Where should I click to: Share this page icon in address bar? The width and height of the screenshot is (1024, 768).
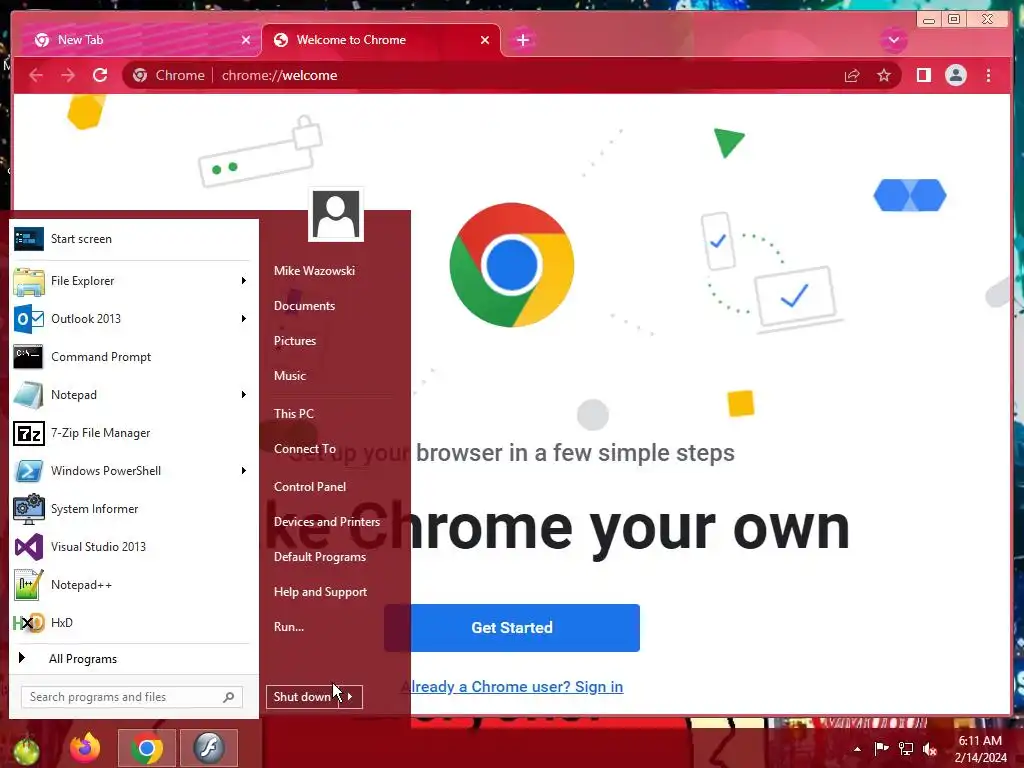tap(852, 76)
